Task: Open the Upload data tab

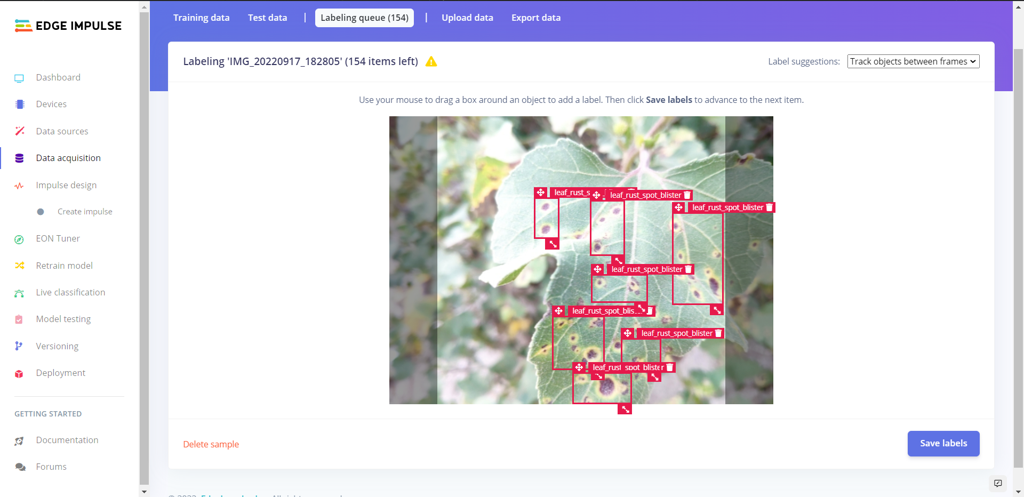Action: pos(467,18)
